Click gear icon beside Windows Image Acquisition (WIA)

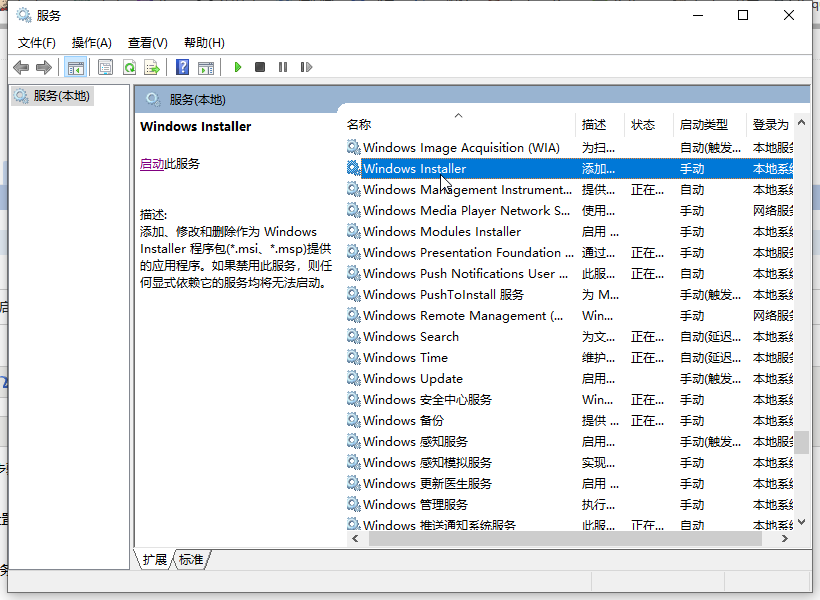[354, 148]
